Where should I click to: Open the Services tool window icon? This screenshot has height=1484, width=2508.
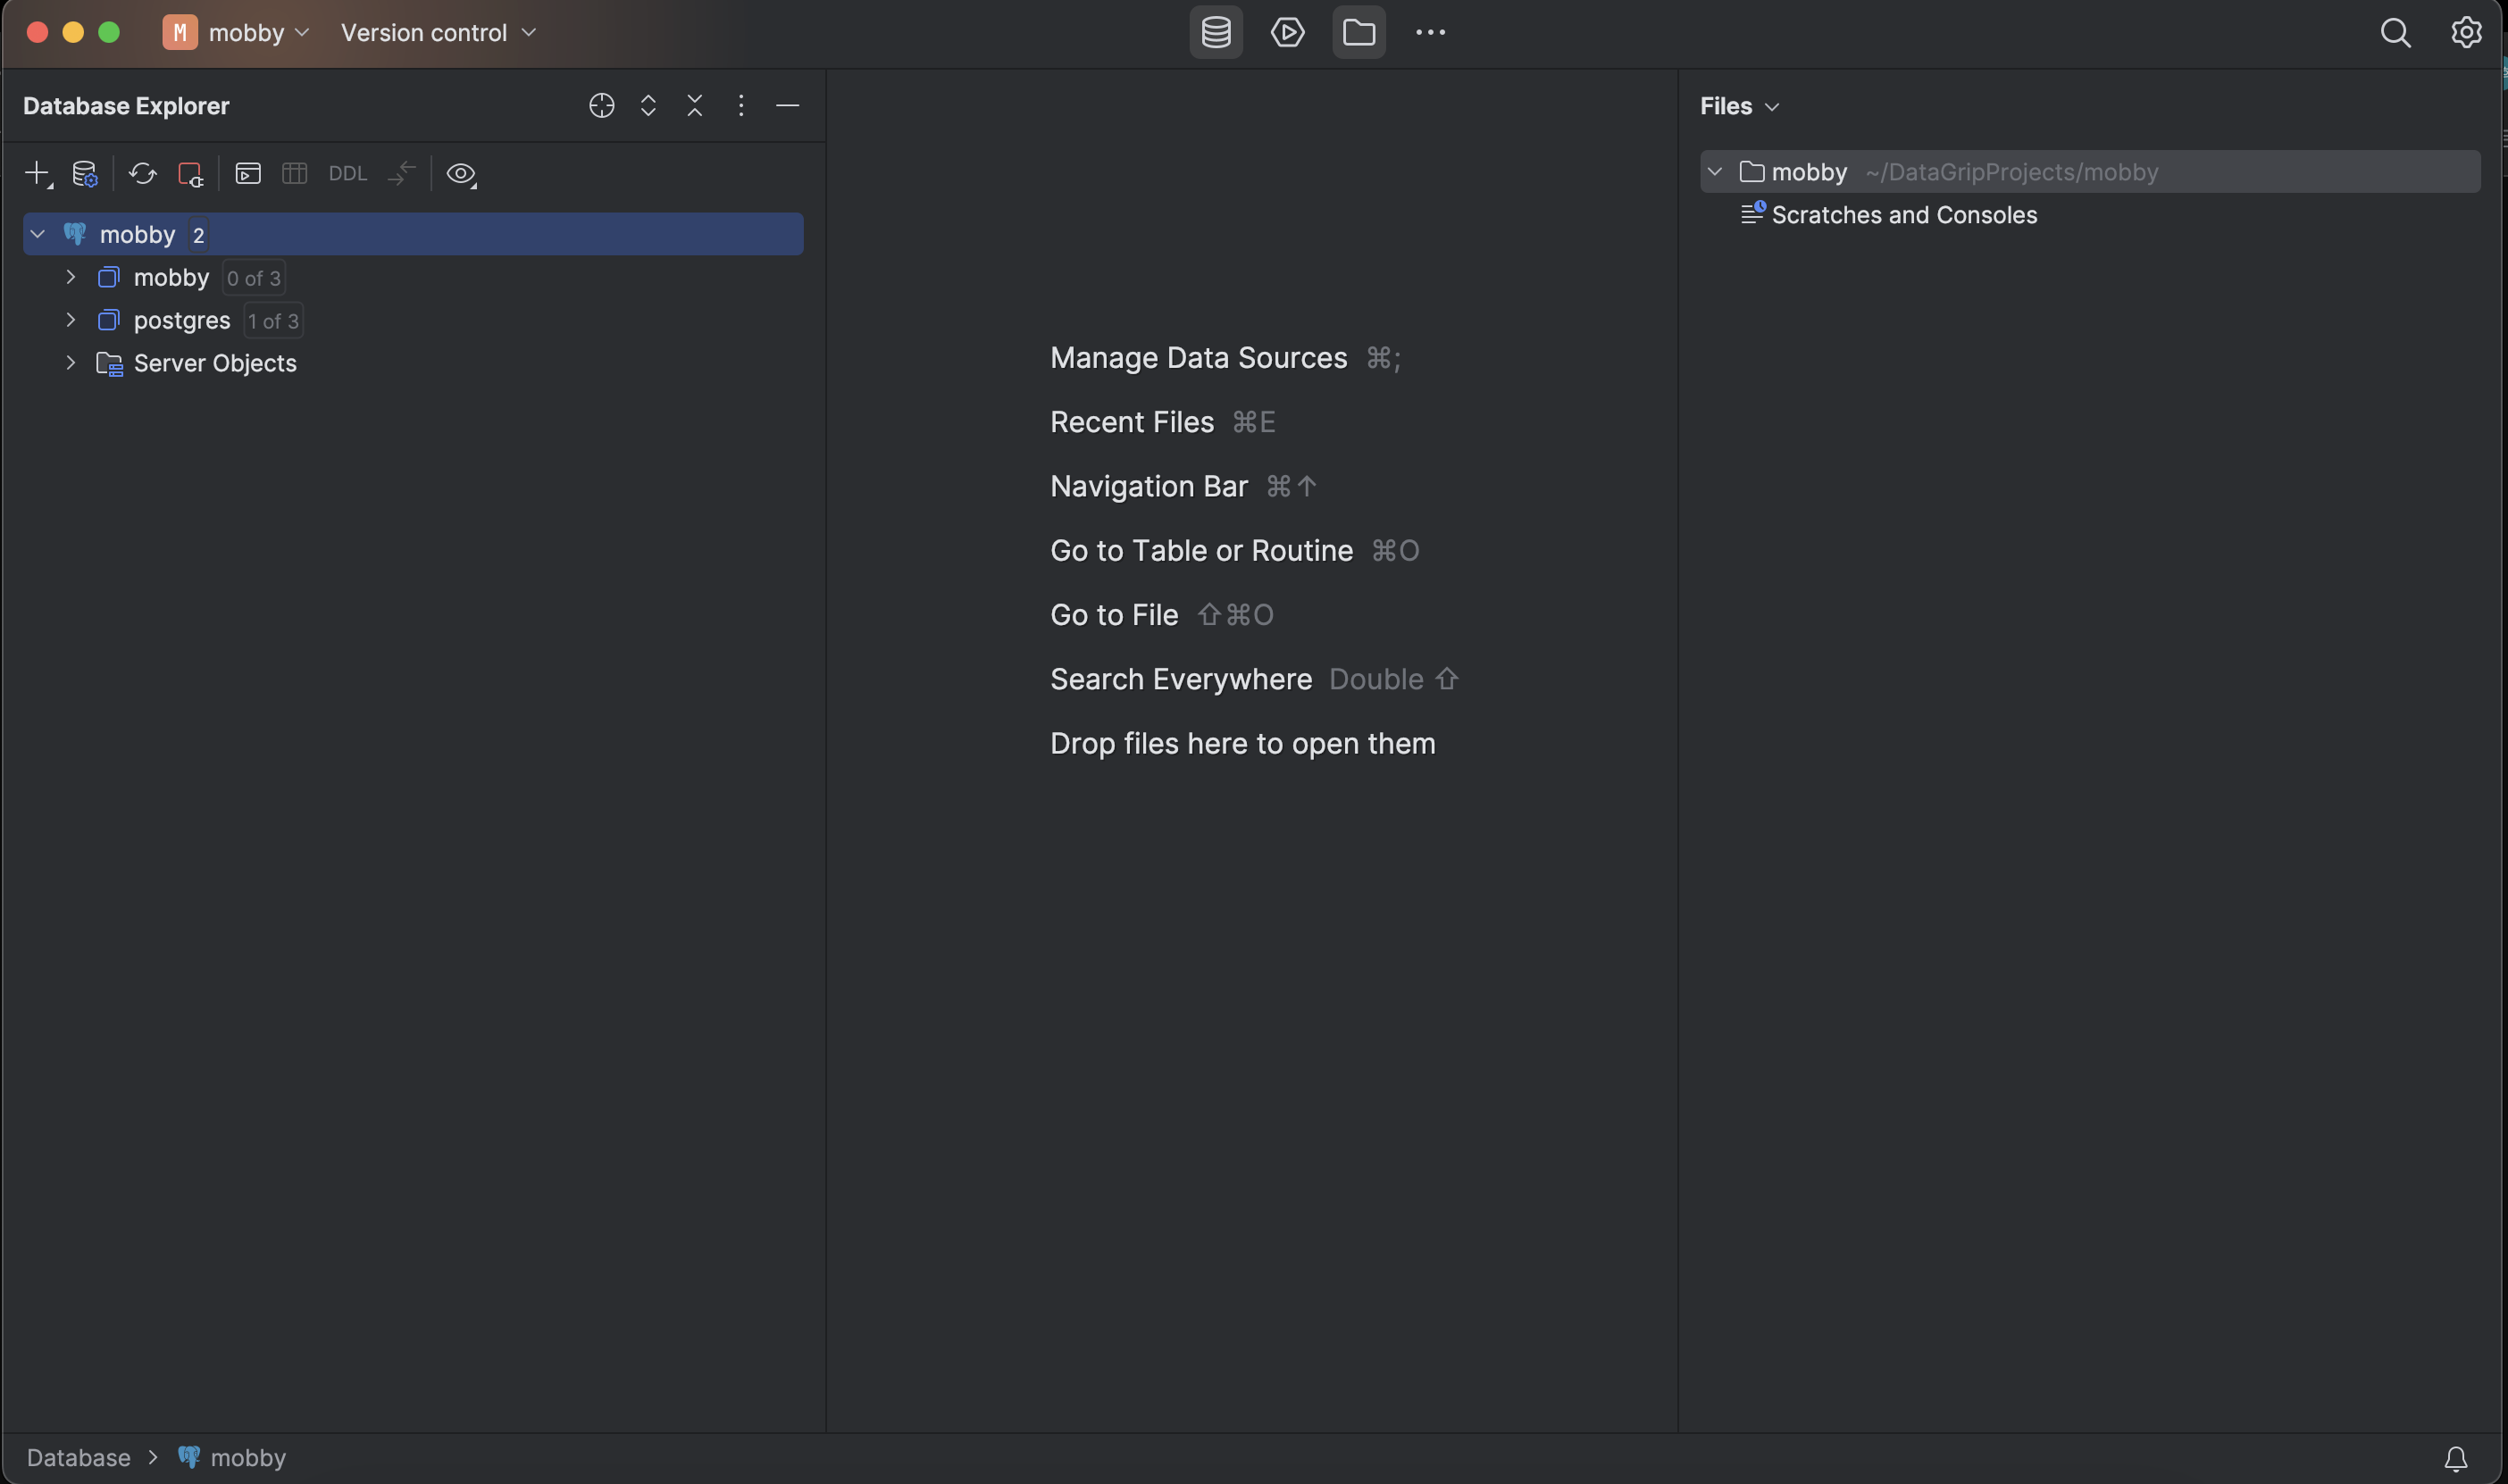coord(1287,32)
